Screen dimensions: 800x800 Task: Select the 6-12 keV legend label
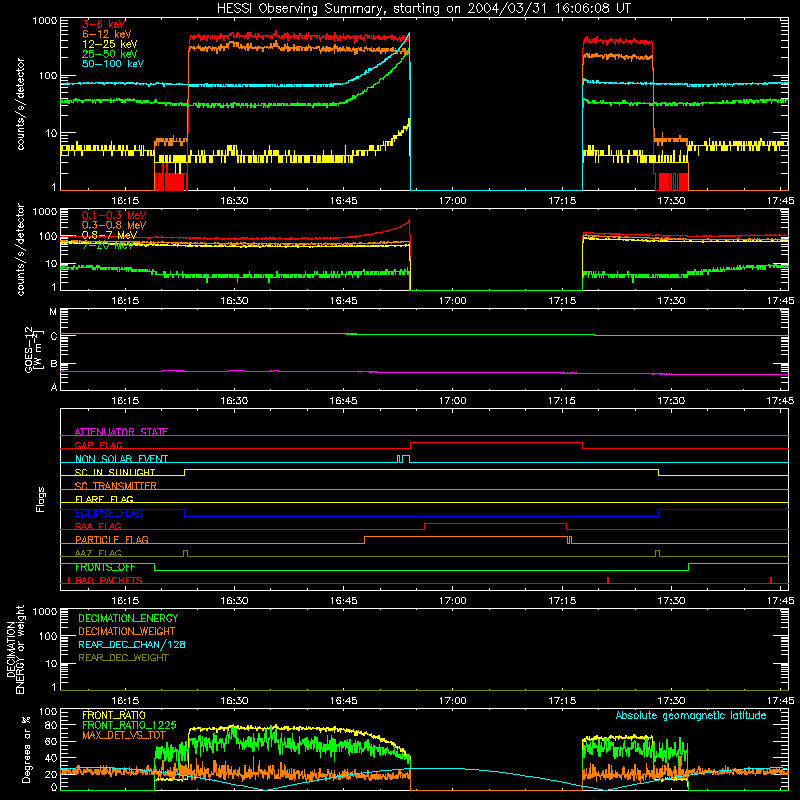click(106, 34)
